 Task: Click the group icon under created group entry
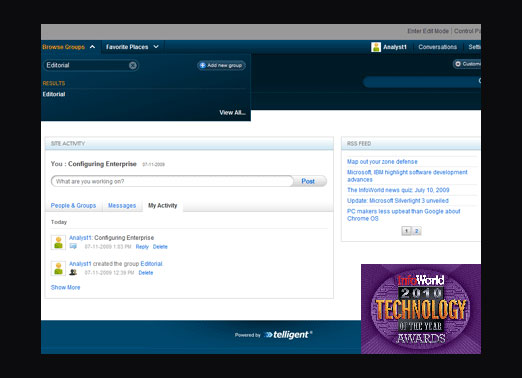tap(73, 272)
